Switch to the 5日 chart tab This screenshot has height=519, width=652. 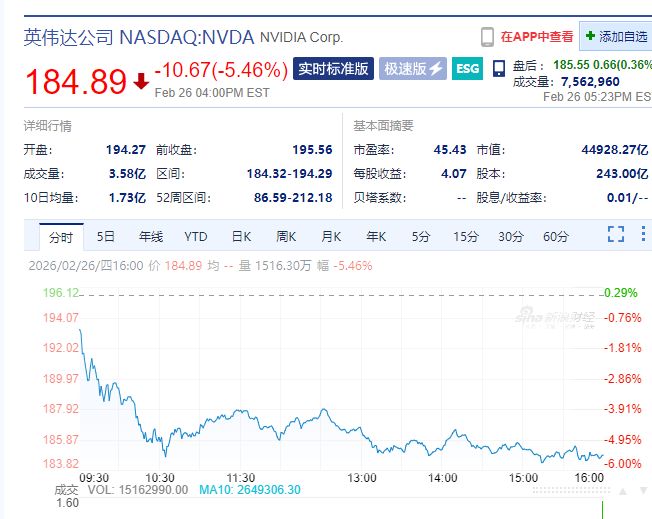coord(105,237)
